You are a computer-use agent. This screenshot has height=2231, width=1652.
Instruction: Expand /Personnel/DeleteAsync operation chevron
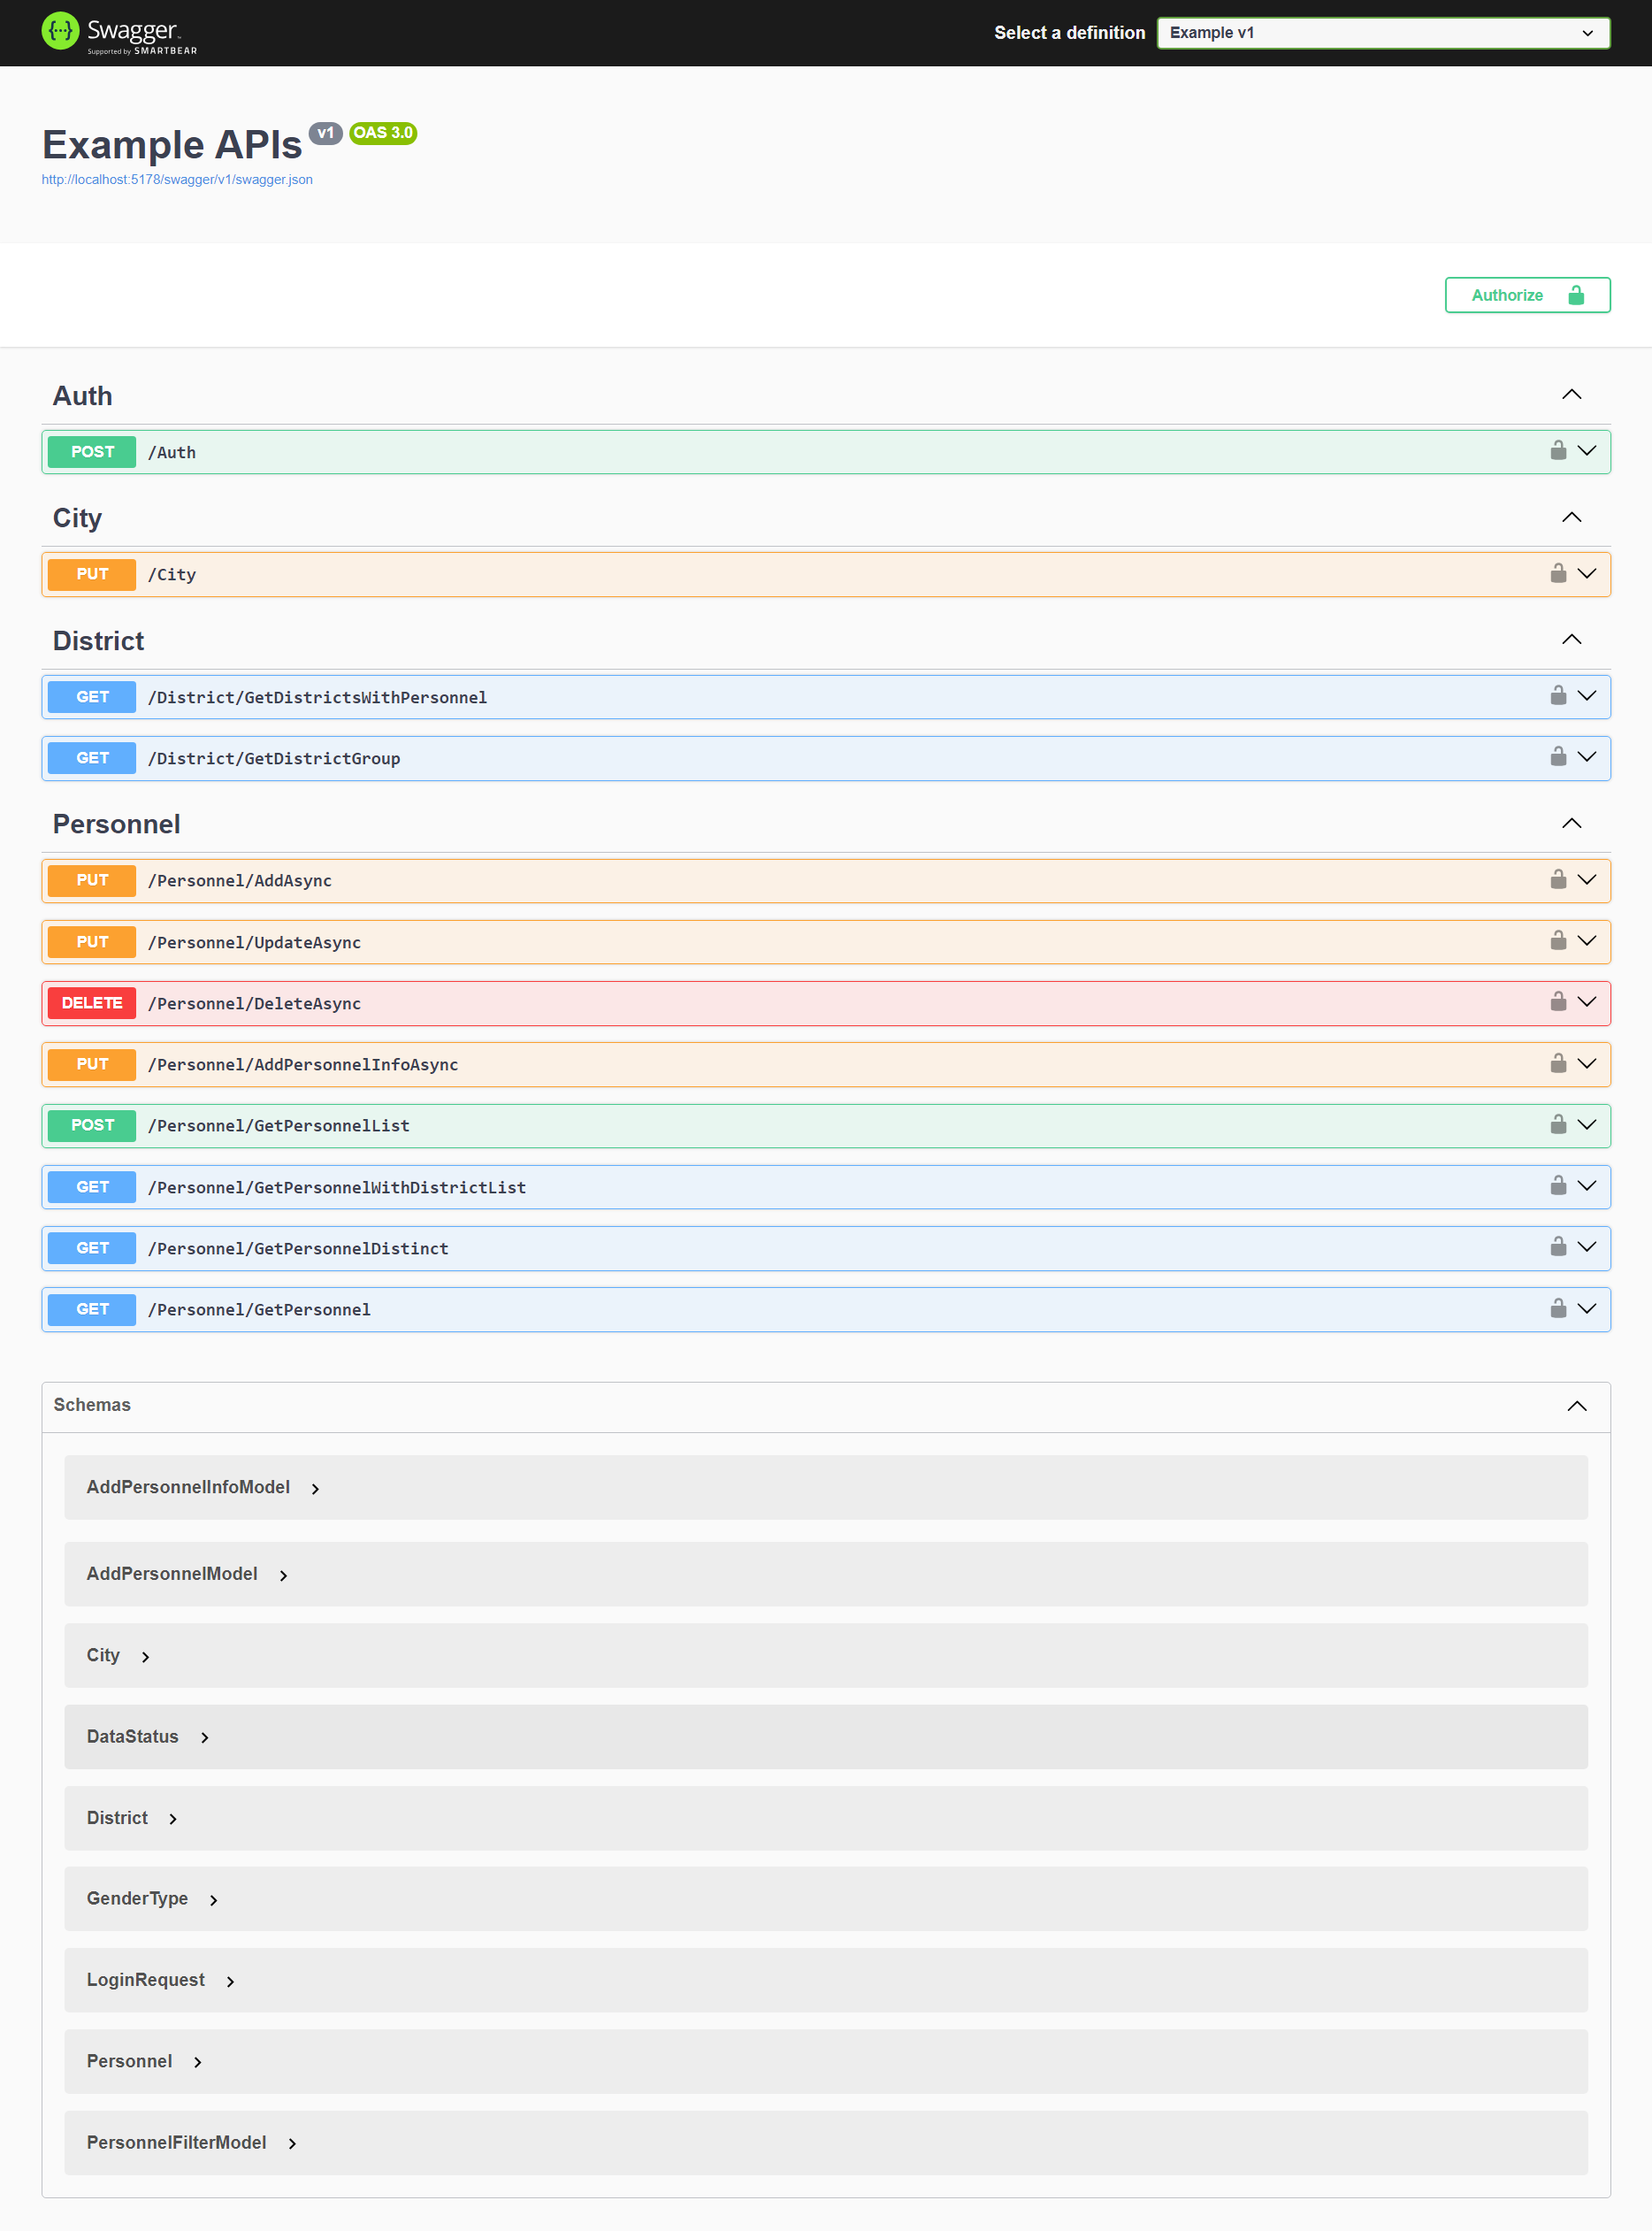tap(1586, 1002)
